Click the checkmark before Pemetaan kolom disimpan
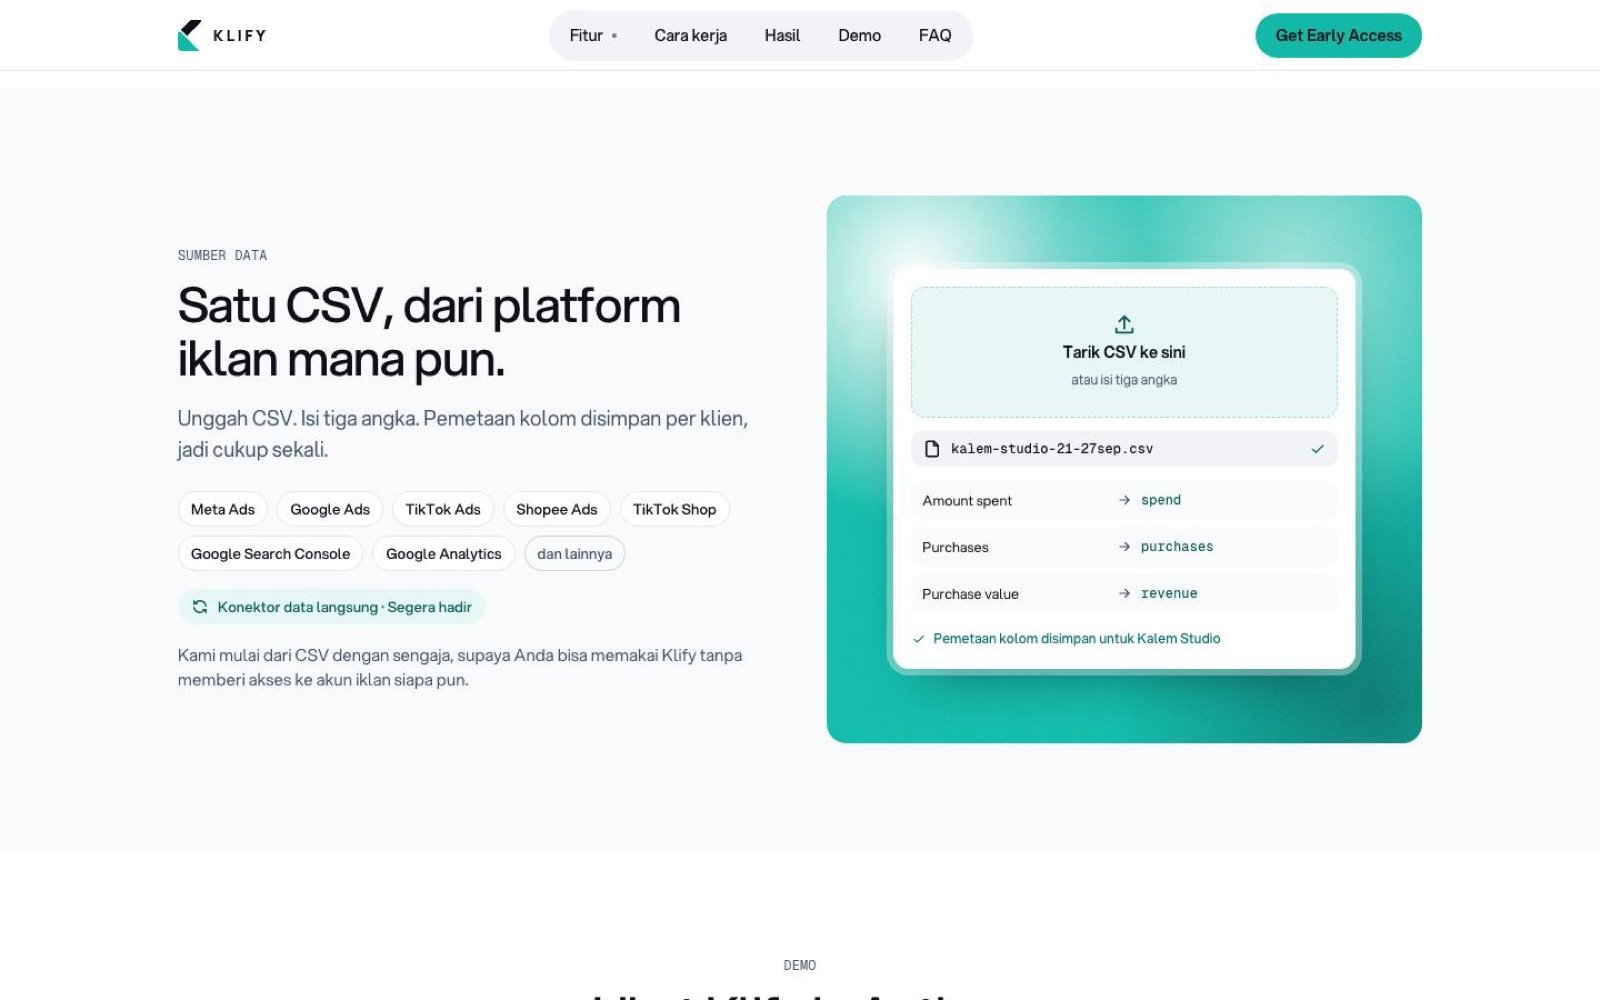 click(918, 639)
